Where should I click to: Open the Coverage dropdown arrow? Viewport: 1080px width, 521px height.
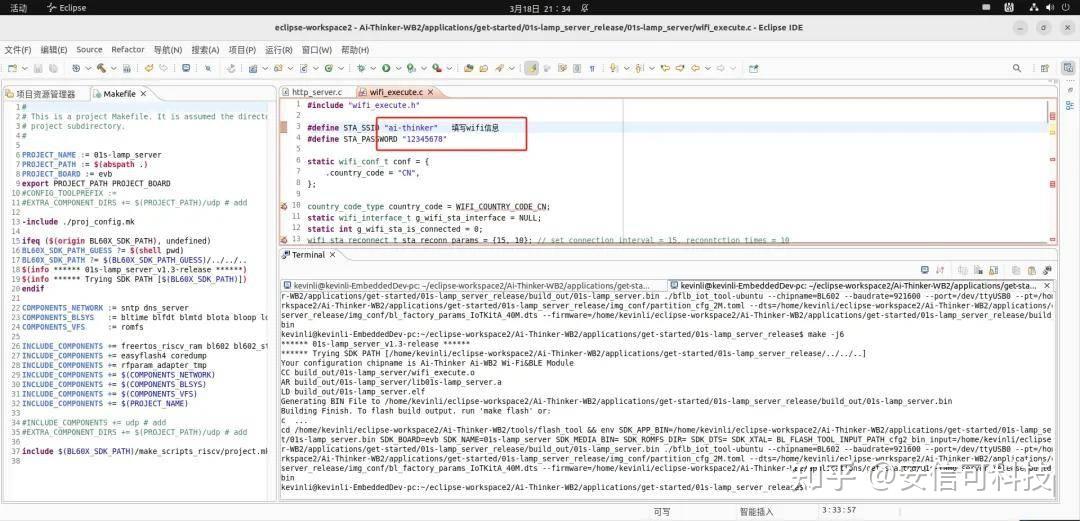pos(424,68)
